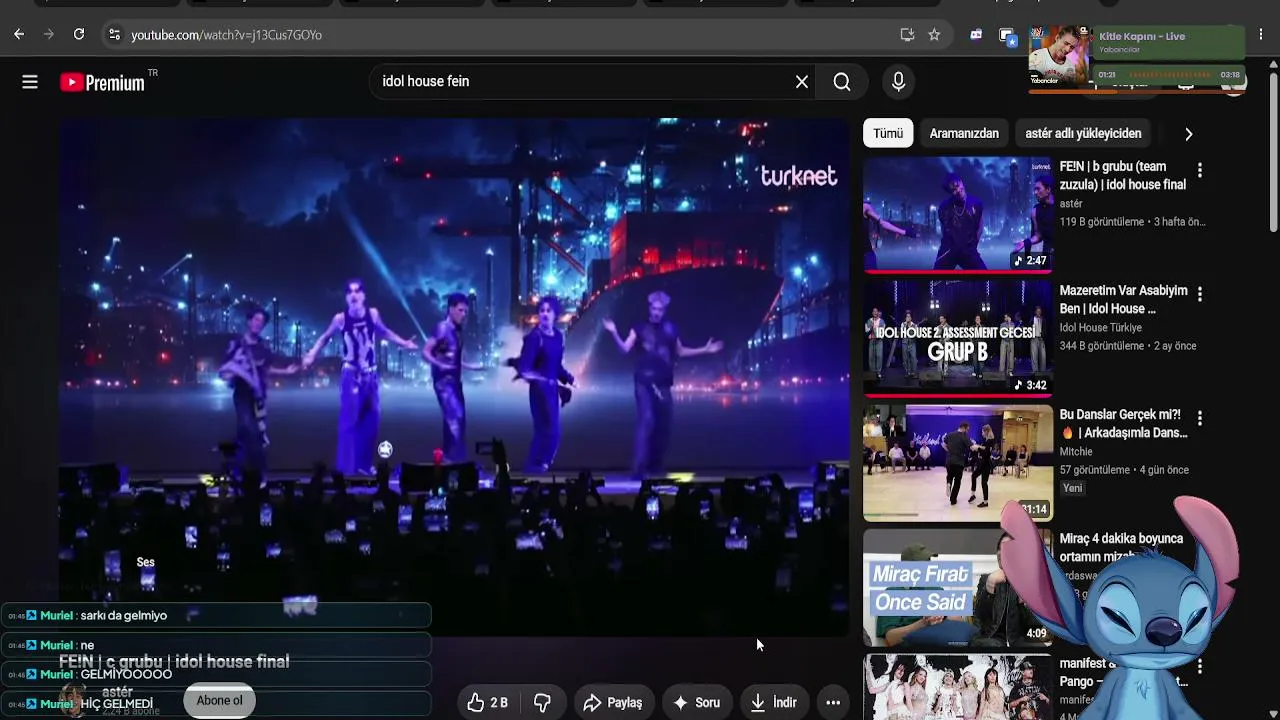Click title 'Bu Danslar Gerçek mi?!'
Image resolution: width=1280 pixels, height=720 pixels.
(1124, 424)
